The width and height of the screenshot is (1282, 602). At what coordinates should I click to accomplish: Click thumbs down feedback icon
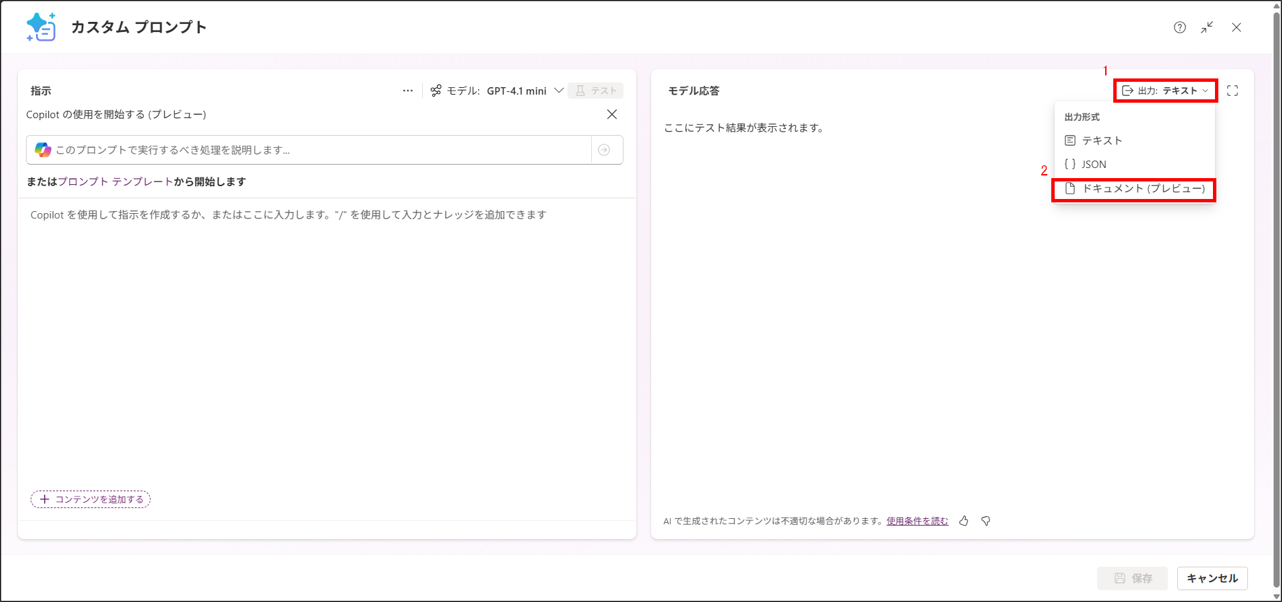pyautogui.click(x=986, y=521)
